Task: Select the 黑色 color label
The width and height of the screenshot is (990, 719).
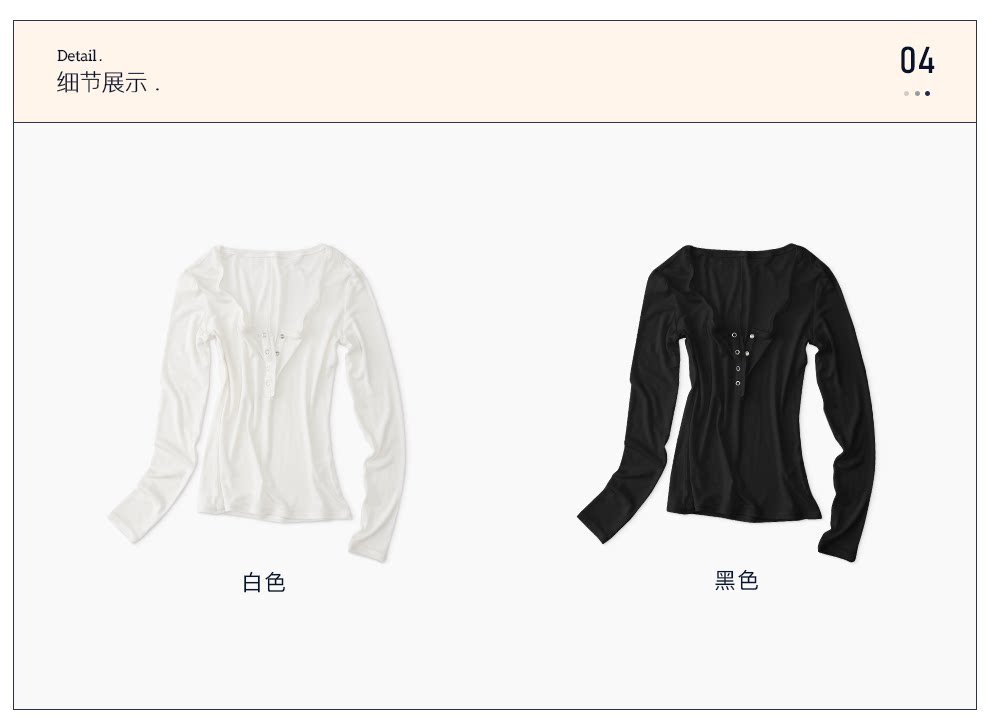Action: [x=736, y=580]
